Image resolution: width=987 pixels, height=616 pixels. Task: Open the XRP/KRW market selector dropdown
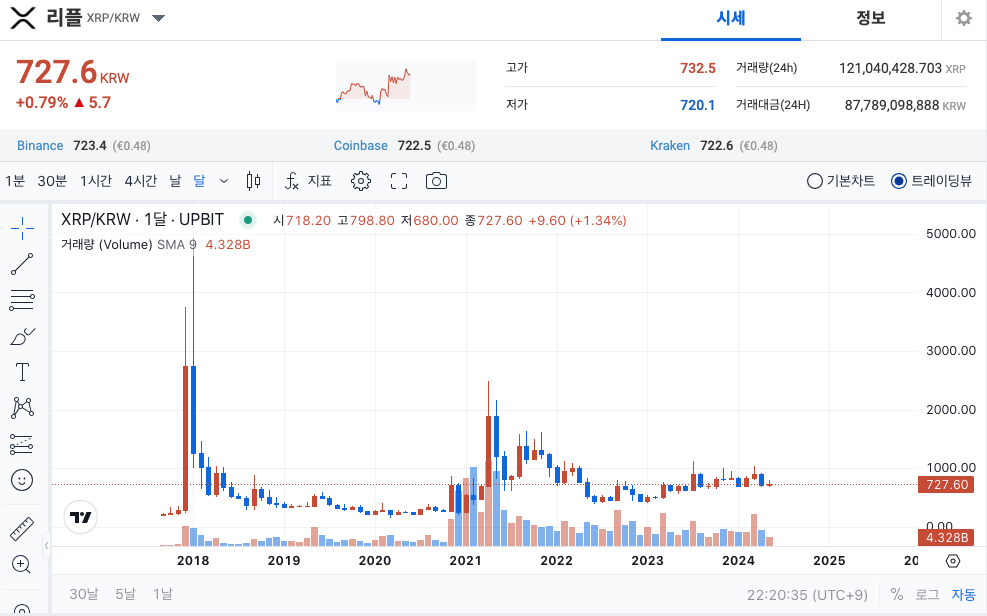point(159,18)
